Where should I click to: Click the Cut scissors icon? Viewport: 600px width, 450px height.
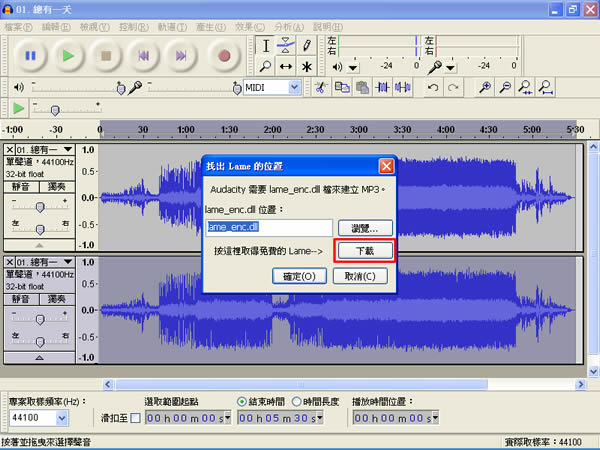(321, 88)
